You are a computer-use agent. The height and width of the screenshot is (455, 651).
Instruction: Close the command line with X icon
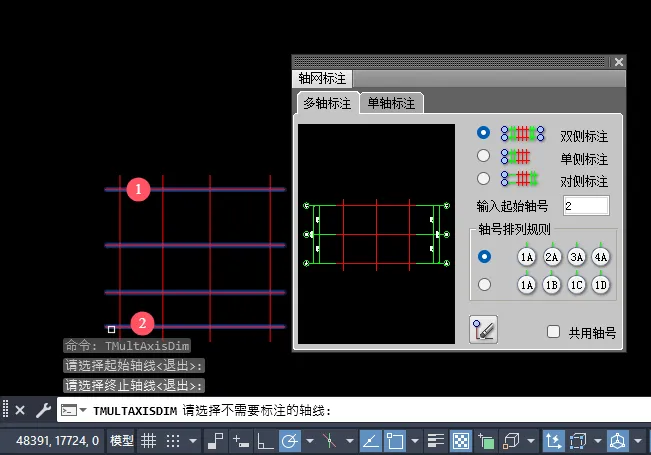[x=20, y=411]
